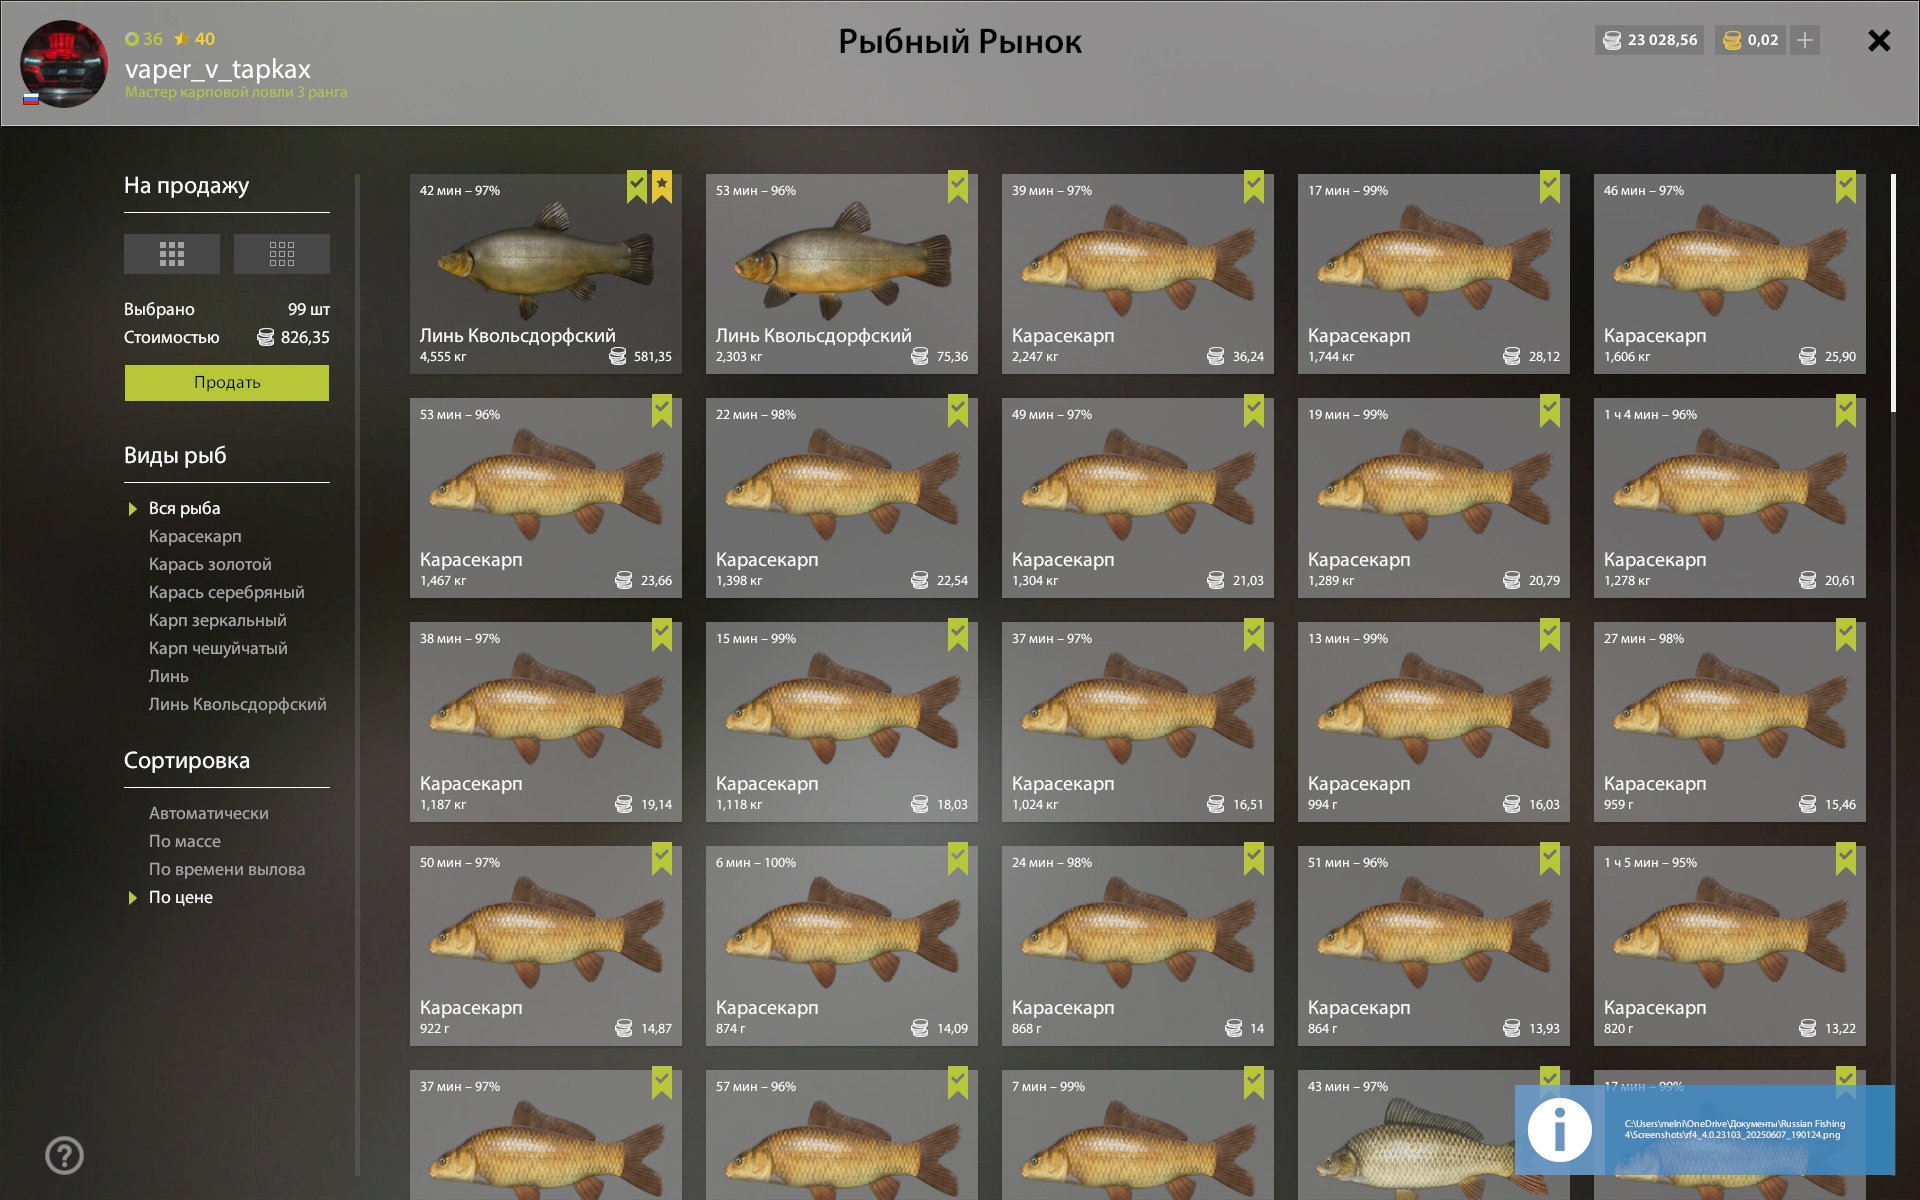Click the player avatar picture

pos(64,64)
